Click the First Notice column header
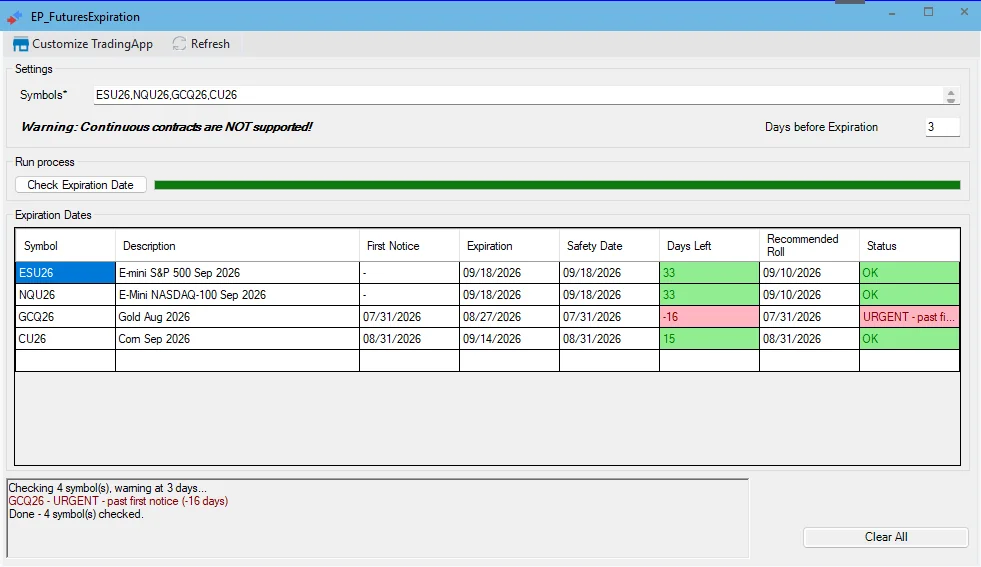This screenshot has height=567, width=981. [x=409, y=246]
